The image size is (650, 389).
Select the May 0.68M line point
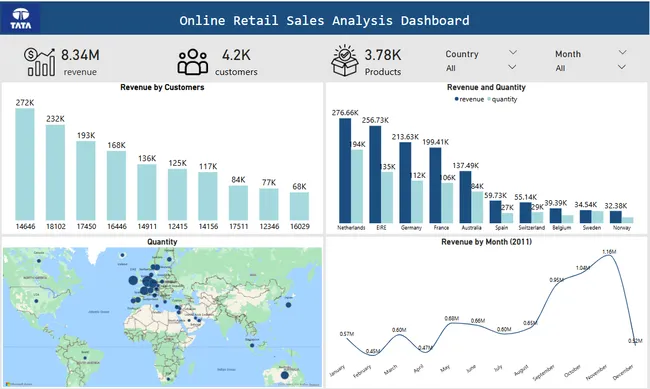coord(452,323)
